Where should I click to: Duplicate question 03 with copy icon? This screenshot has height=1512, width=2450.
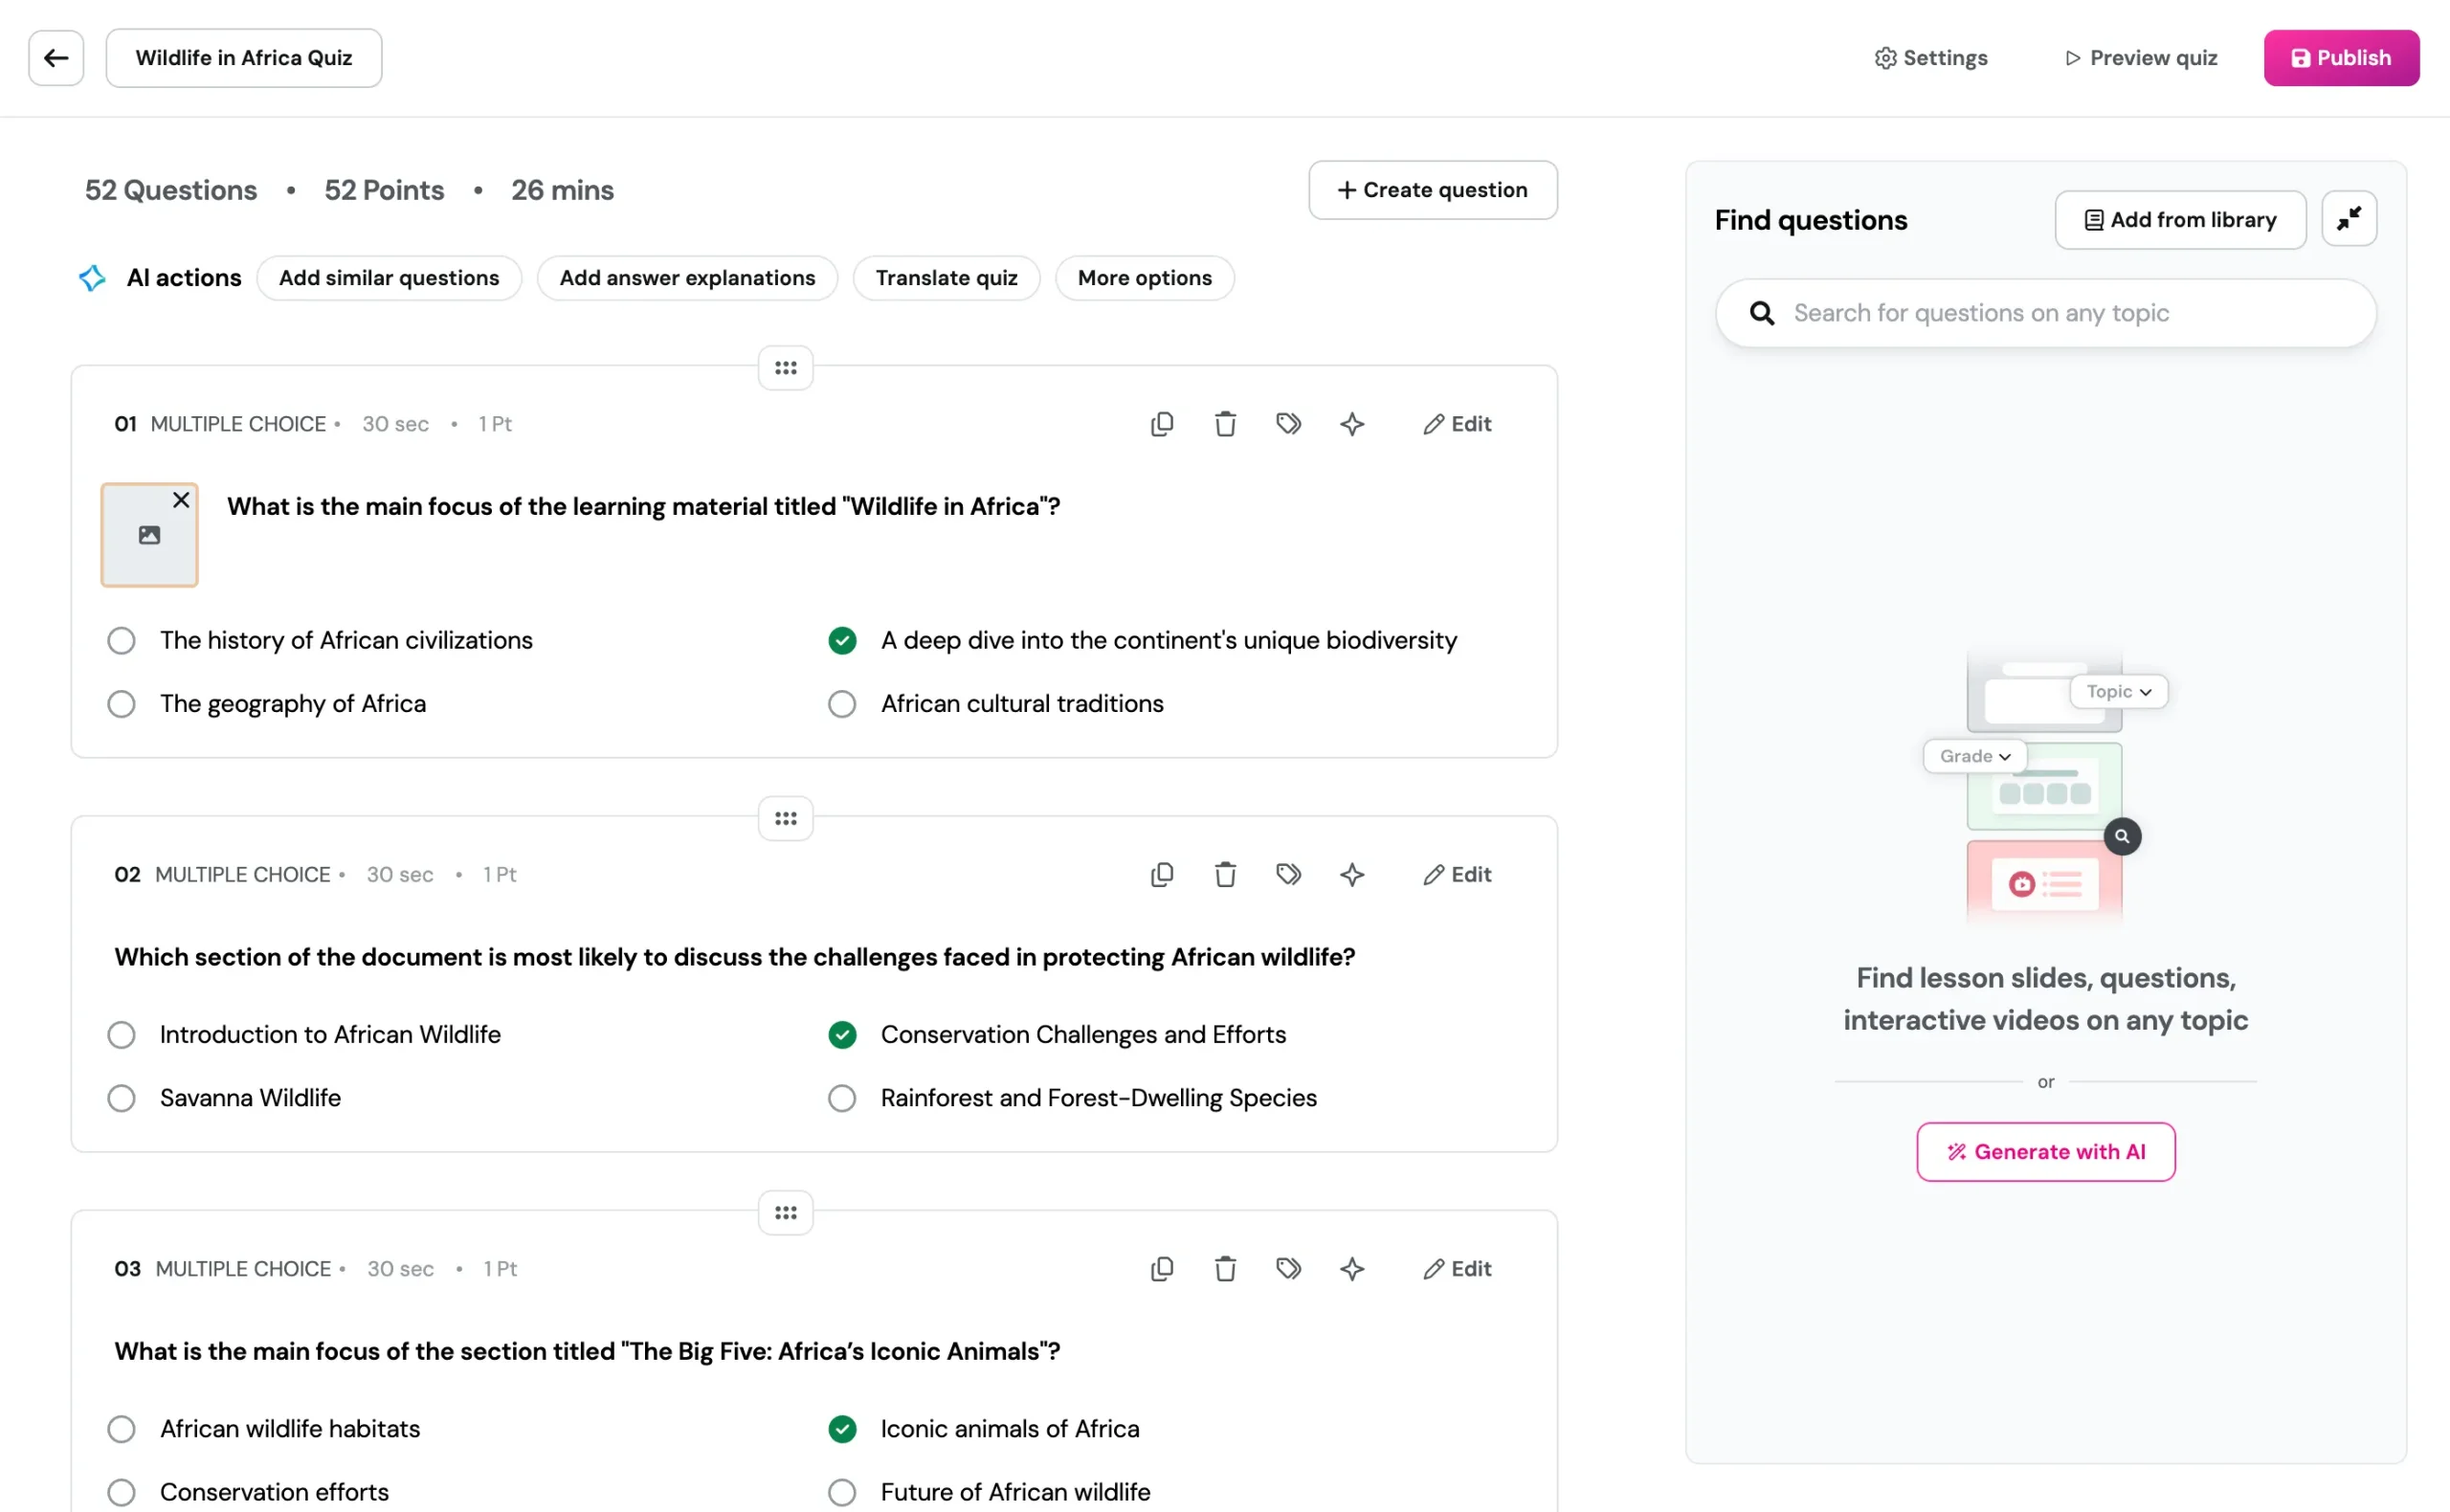tap(1162, 1268)
